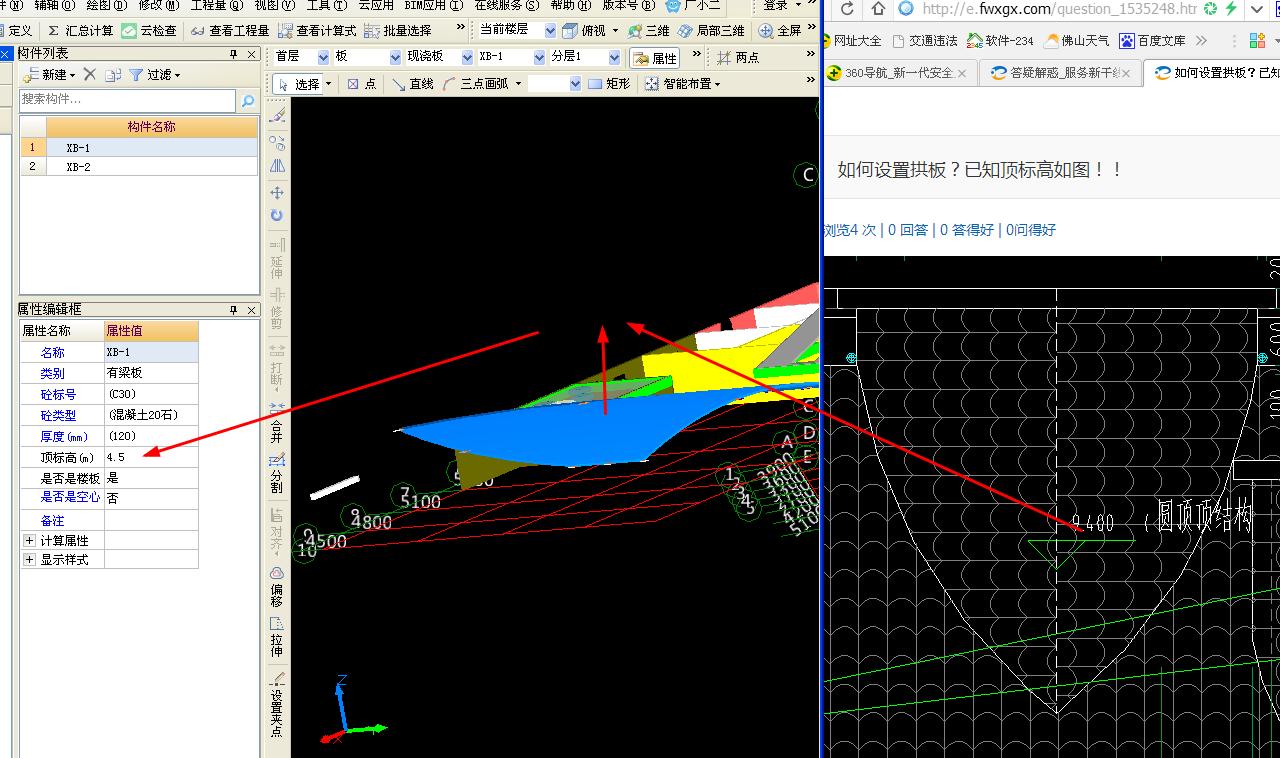
Task: Select XB-1 row in component list
Action: click(x=139, y=147)
